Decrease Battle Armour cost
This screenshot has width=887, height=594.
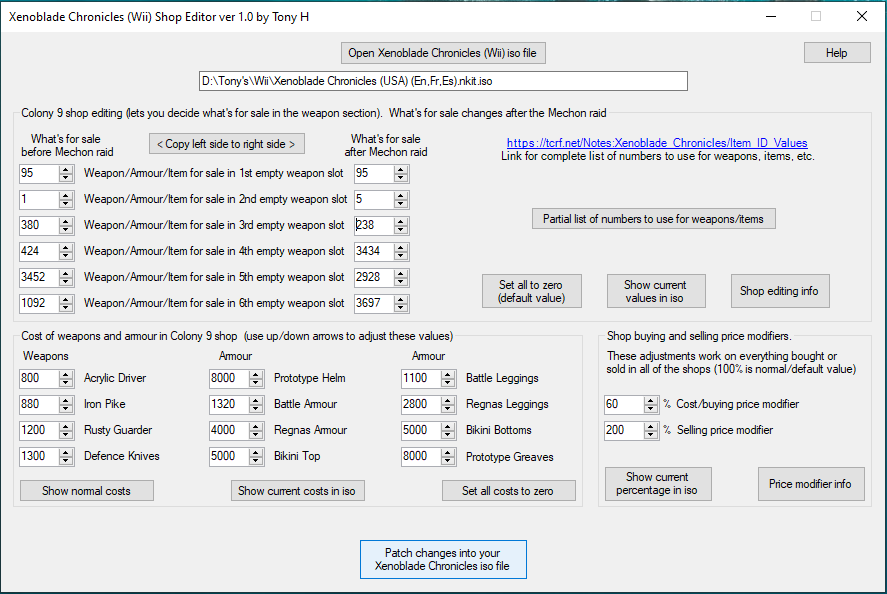pos(256,408)
